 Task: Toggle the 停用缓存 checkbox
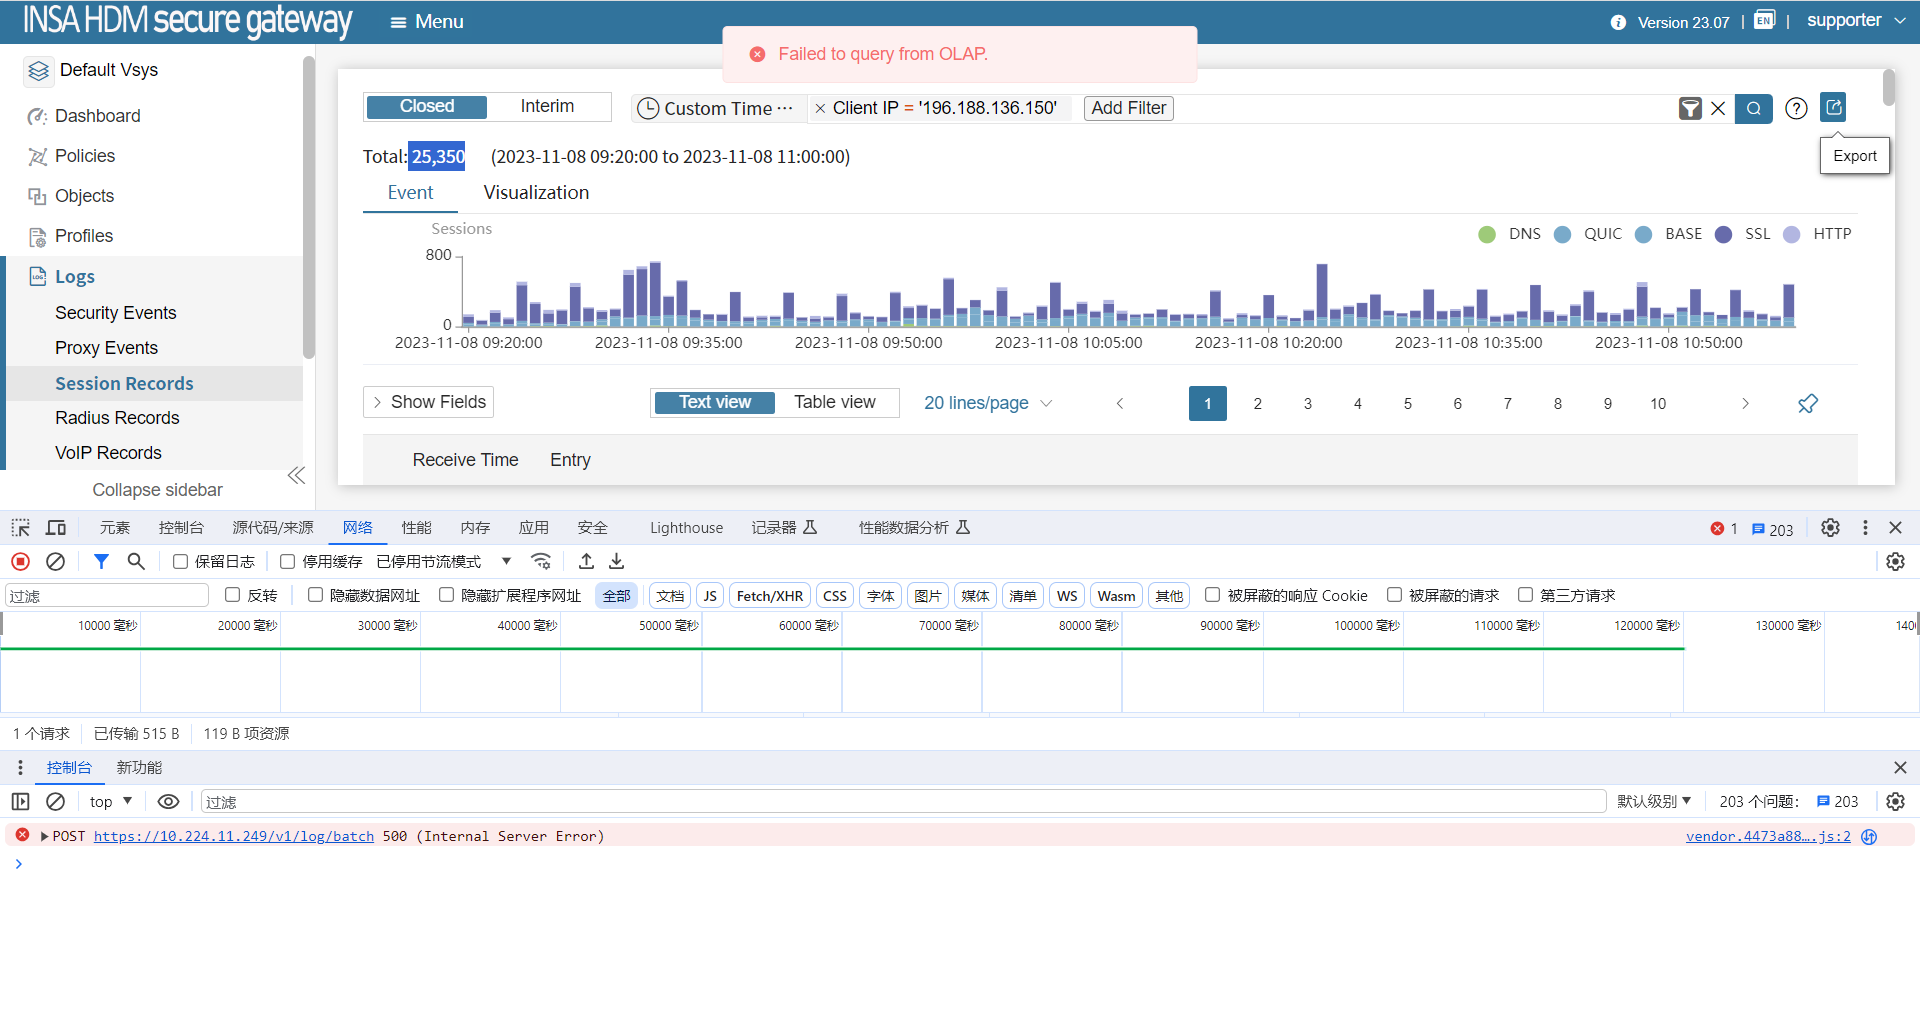[x=288, y=562]
